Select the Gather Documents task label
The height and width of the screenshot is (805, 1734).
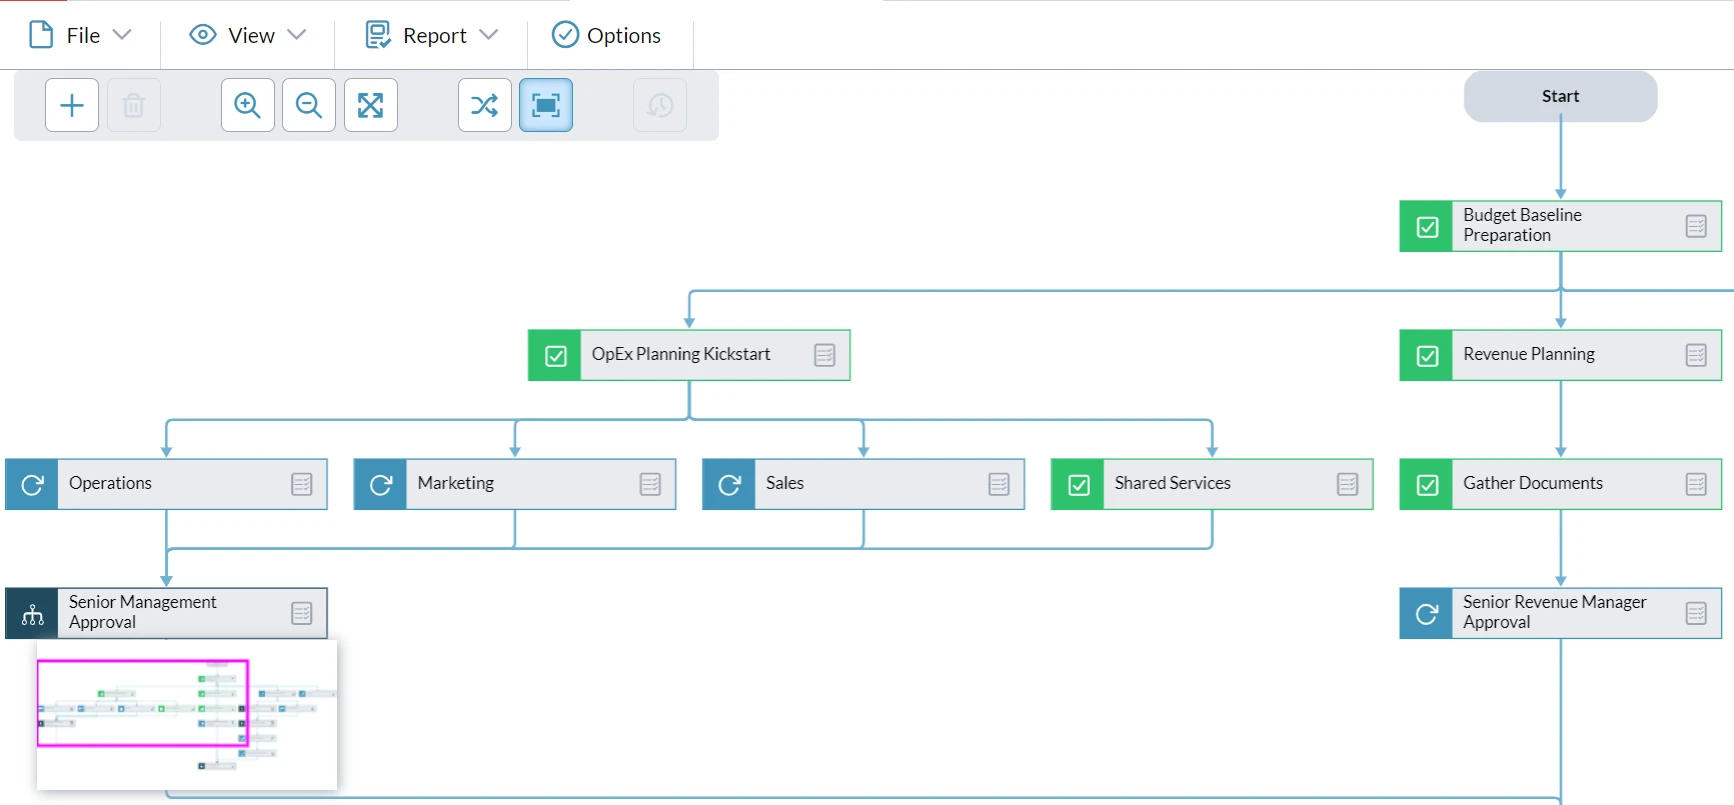click(1533, 483)
